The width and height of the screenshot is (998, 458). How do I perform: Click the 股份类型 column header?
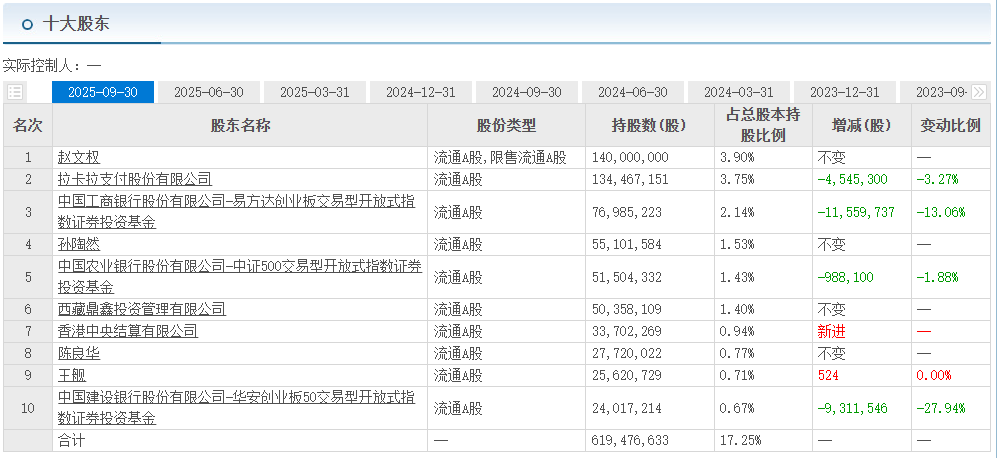click(x=507, y=126)
